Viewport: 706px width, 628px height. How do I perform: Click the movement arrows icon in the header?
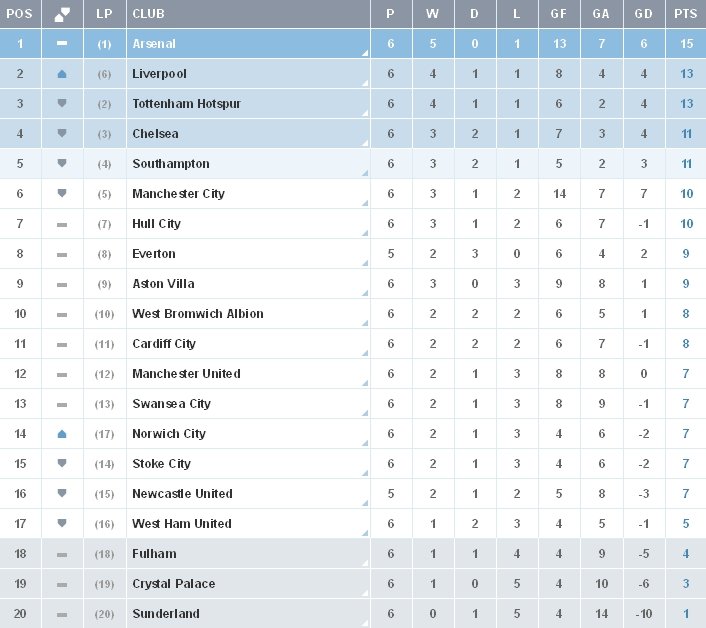62,15
